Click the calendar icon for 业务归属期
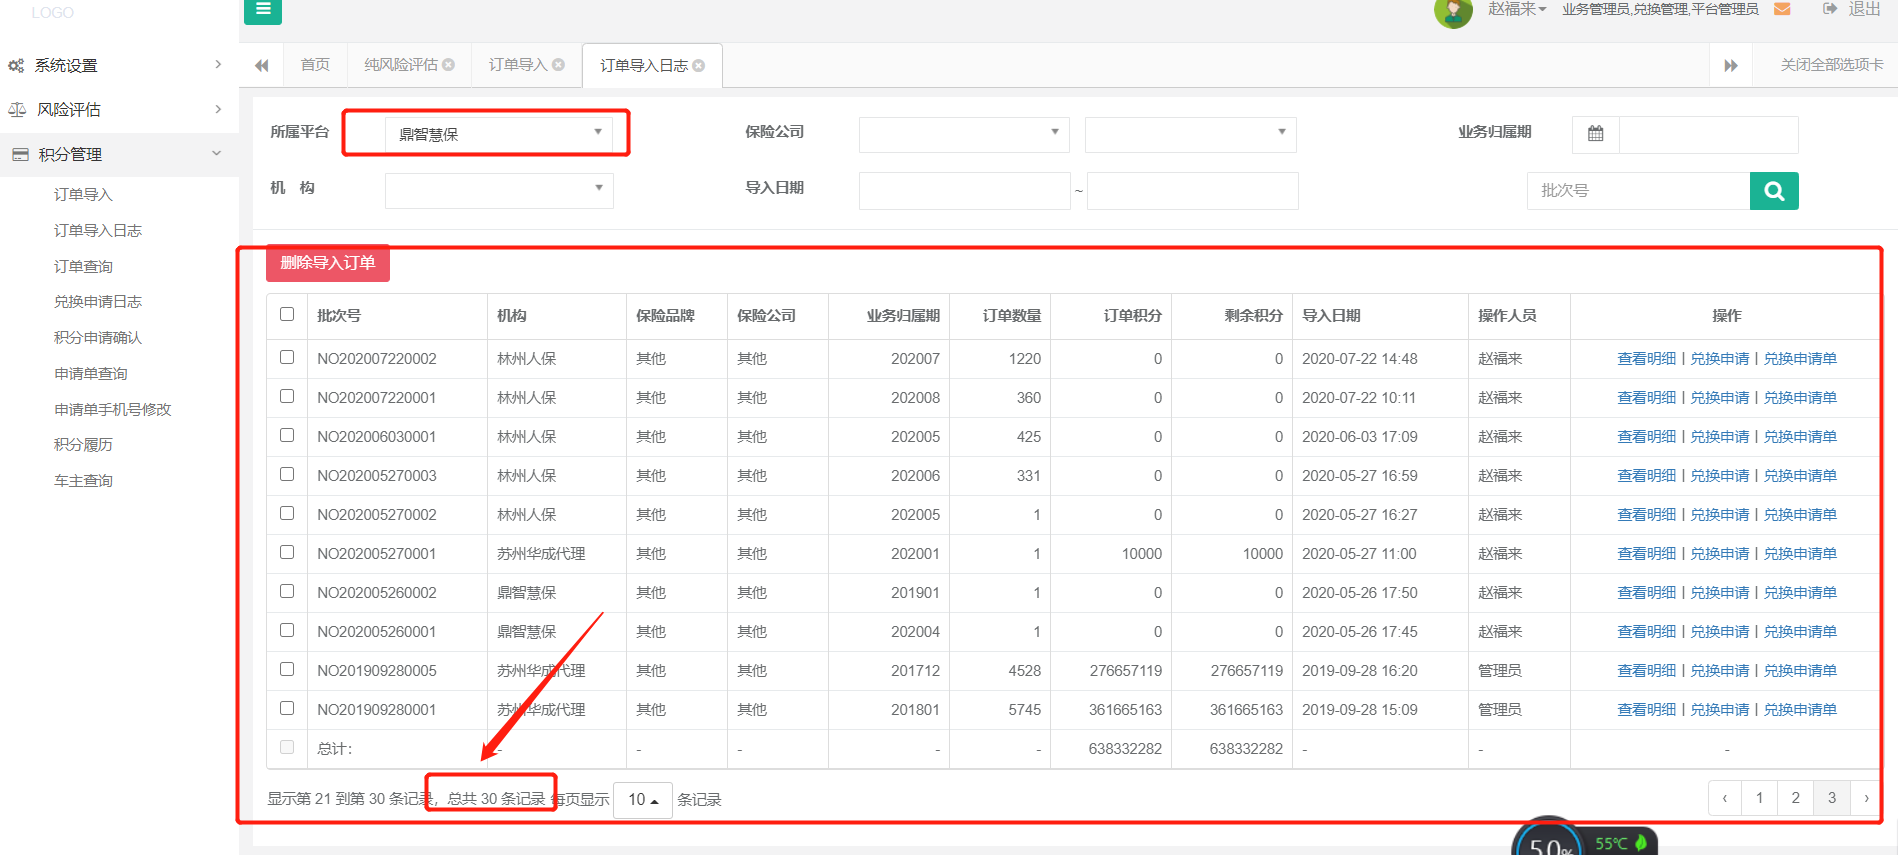1898x855 pixels. point(1595,134)
